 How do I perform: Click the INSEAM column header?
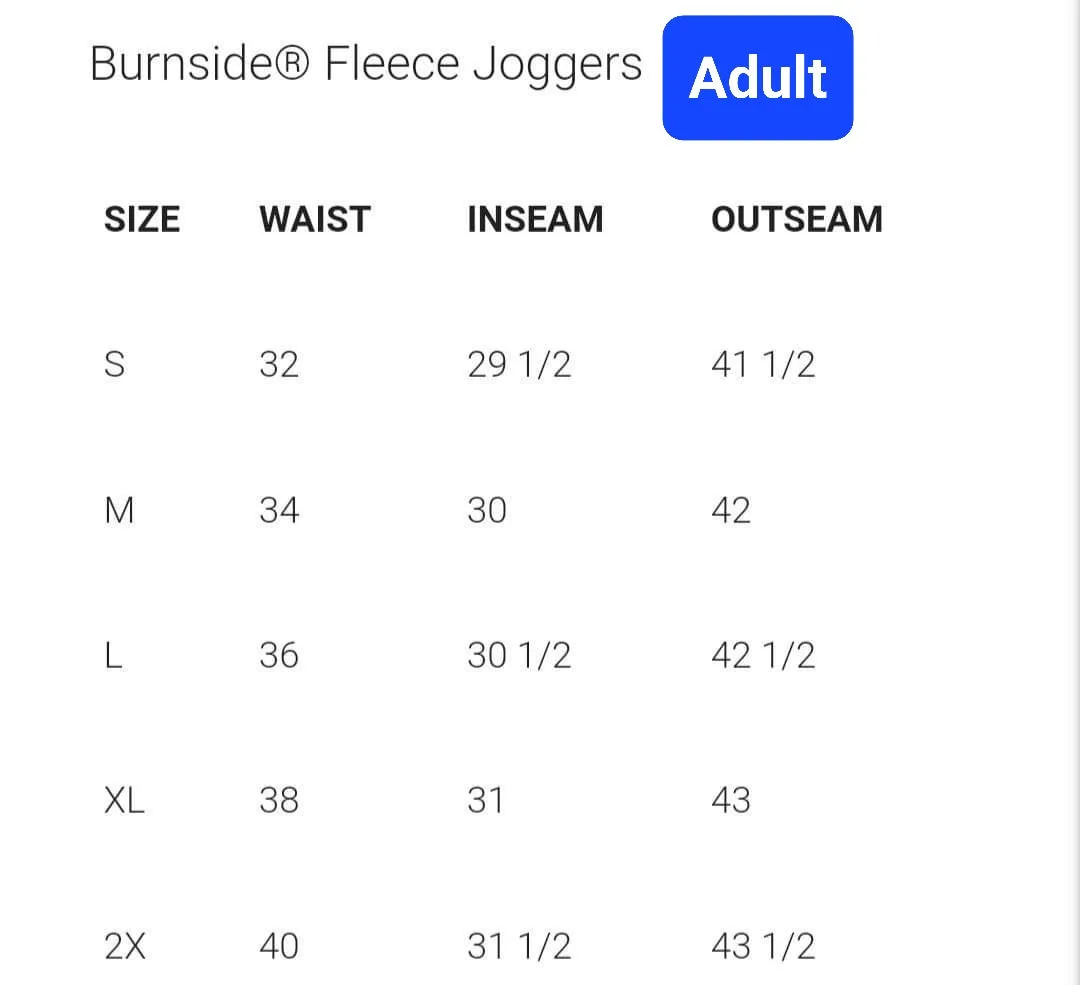tap(535, 220)
